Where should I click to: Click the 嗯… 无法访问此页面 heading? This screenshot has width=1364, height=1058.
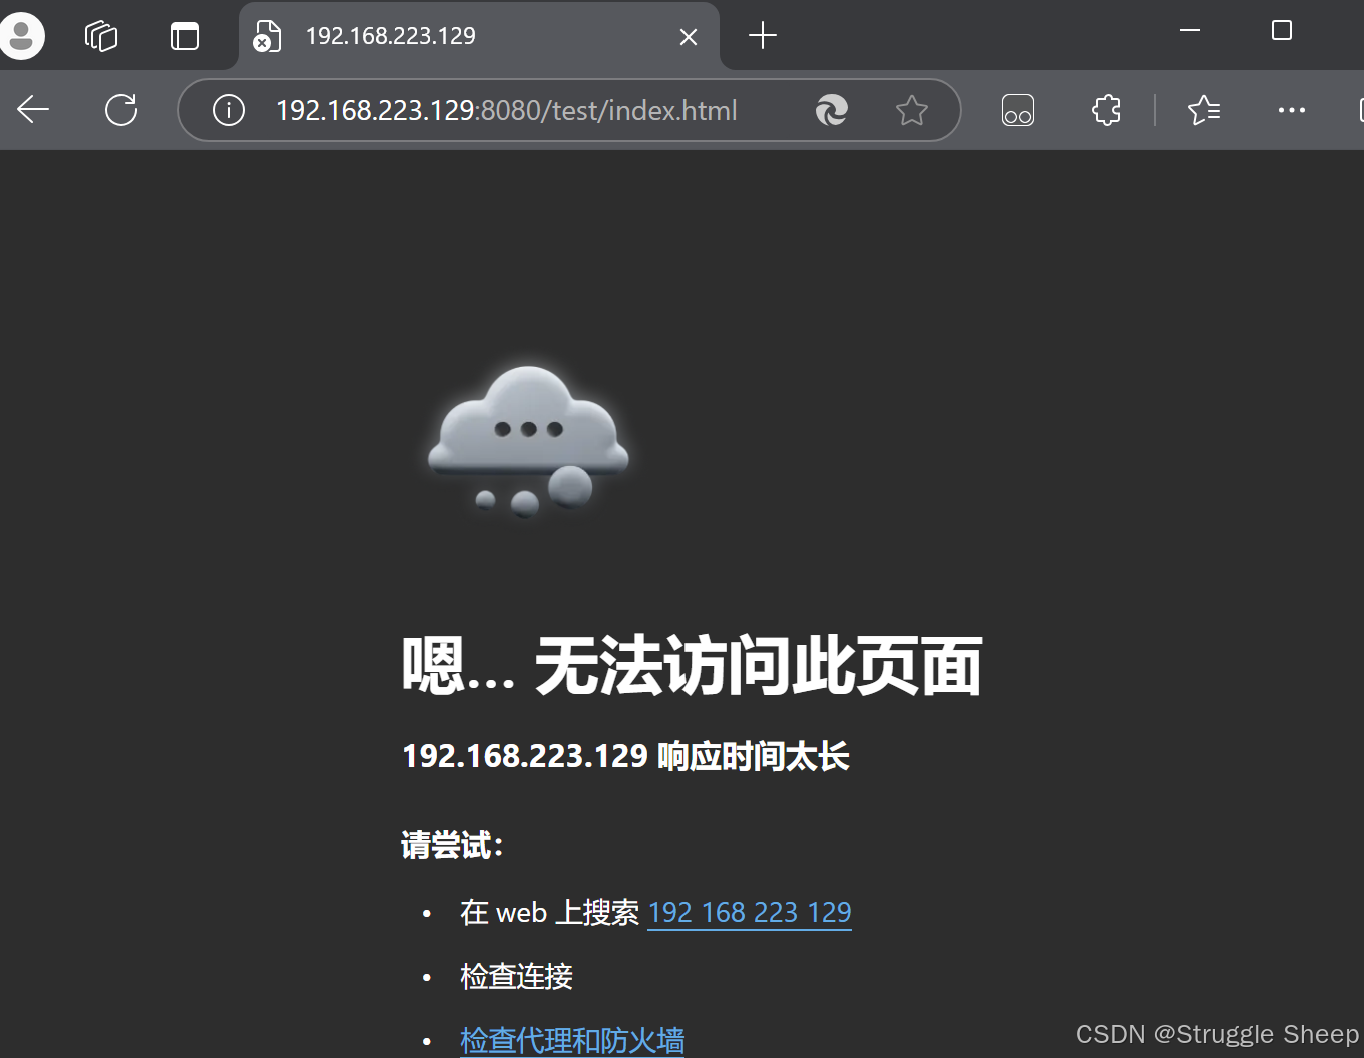(692, 666)
